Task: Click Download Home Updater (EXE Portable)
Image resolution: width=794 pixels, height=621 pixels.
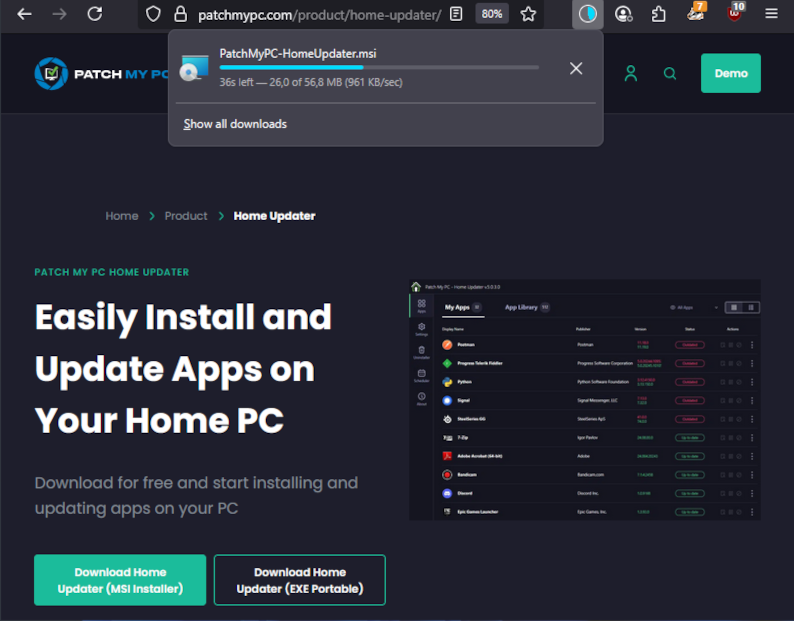Action: (299, 580)
